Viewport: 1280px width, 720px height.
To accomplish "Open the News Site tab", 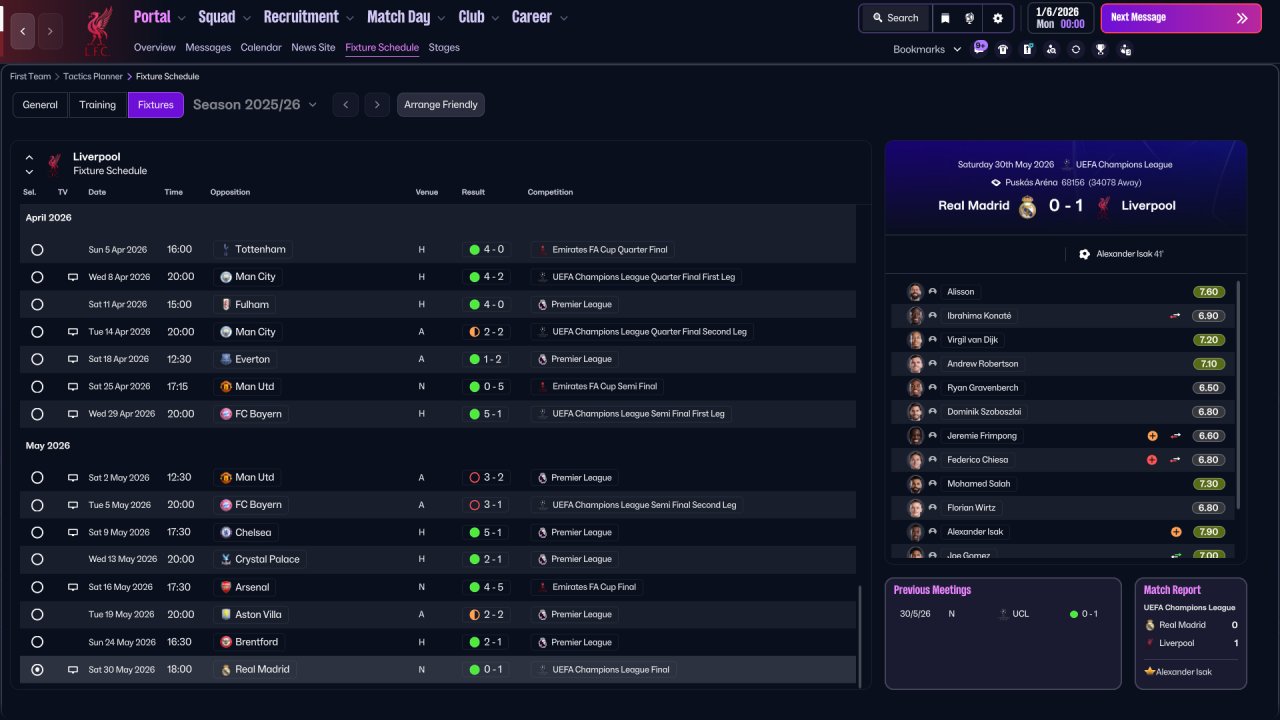I will click(x=313, y=47).
